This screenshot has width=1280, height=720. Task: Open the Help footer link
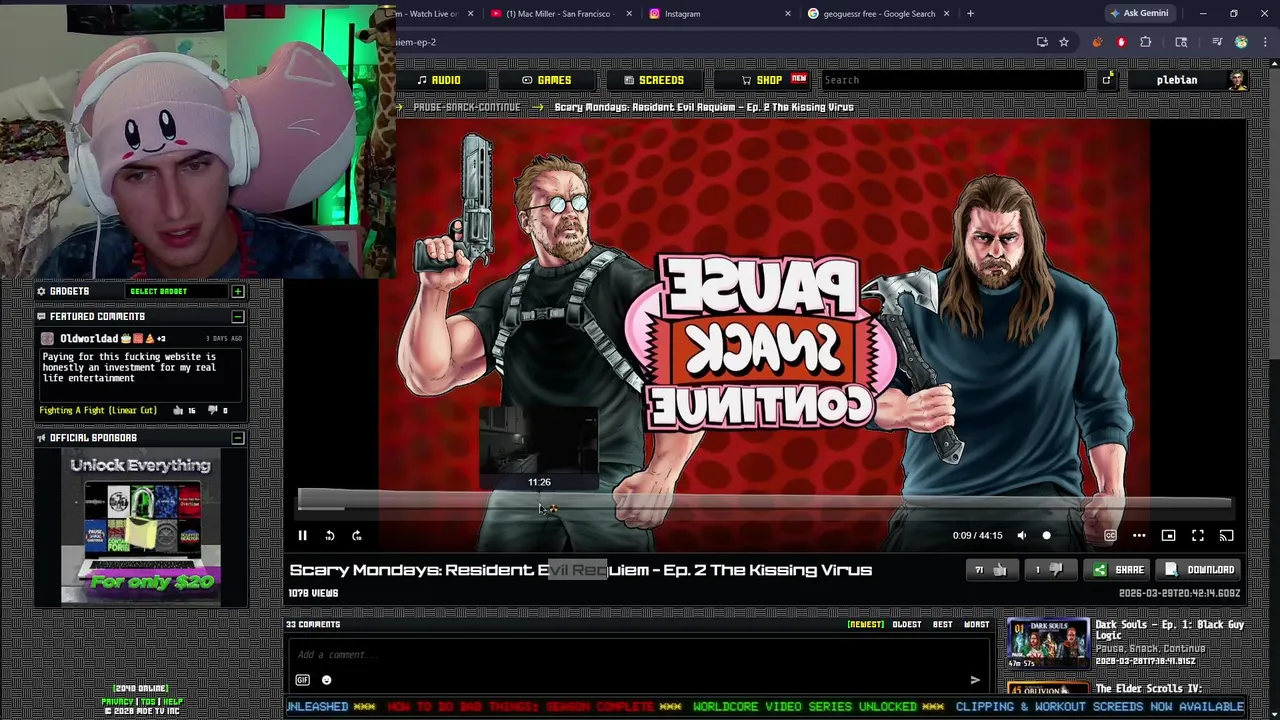point(173,702)
